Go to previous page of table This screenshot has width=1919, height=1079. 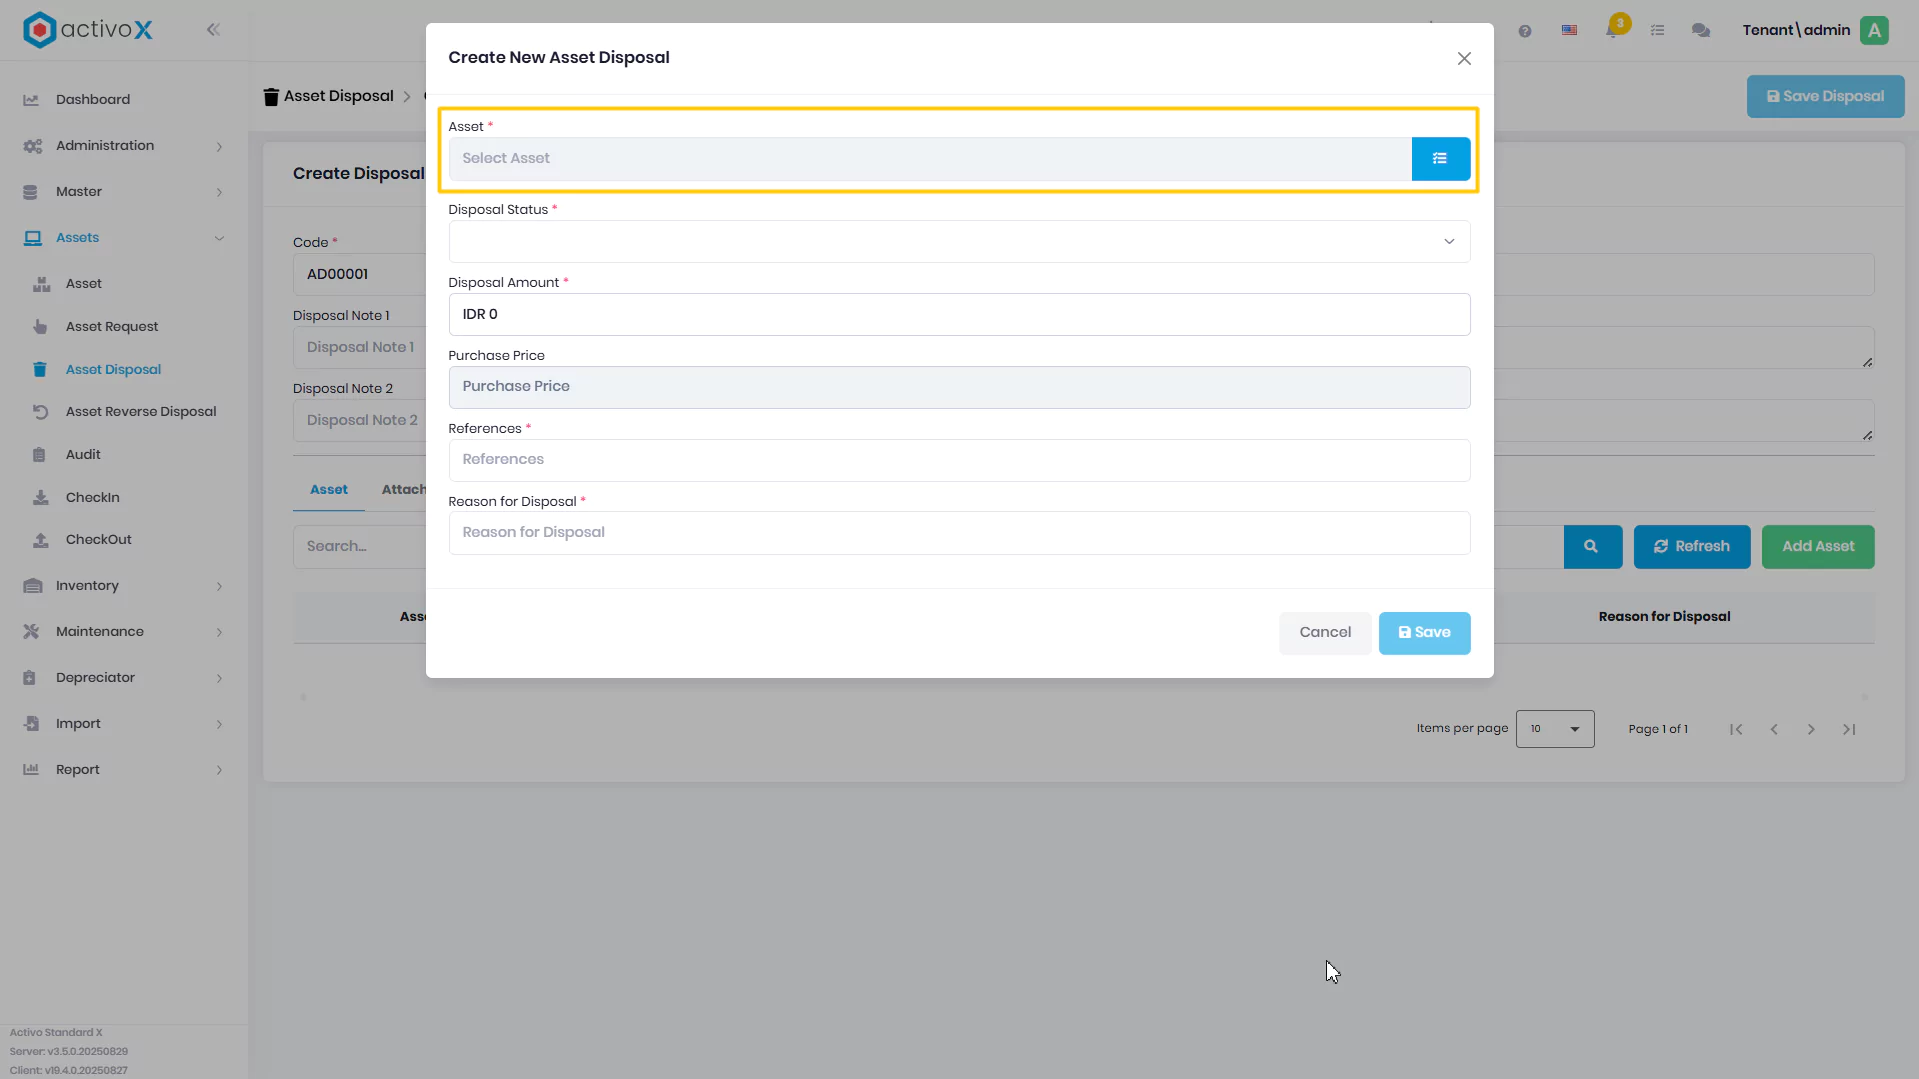click(1774, 730)
